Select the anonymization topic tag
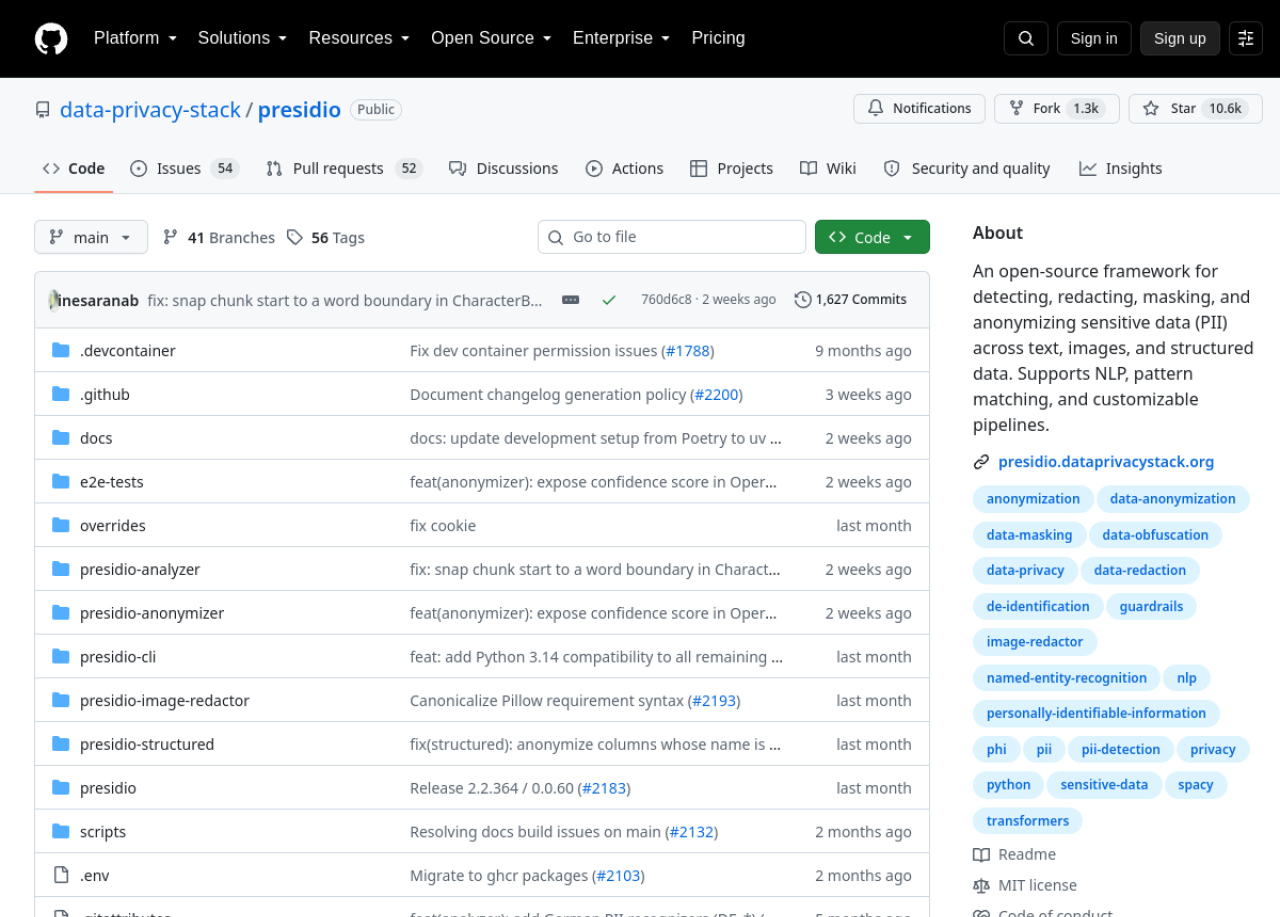Image resolution: width=1280 pixels, height=917 pixels. tap(1033, 499)
